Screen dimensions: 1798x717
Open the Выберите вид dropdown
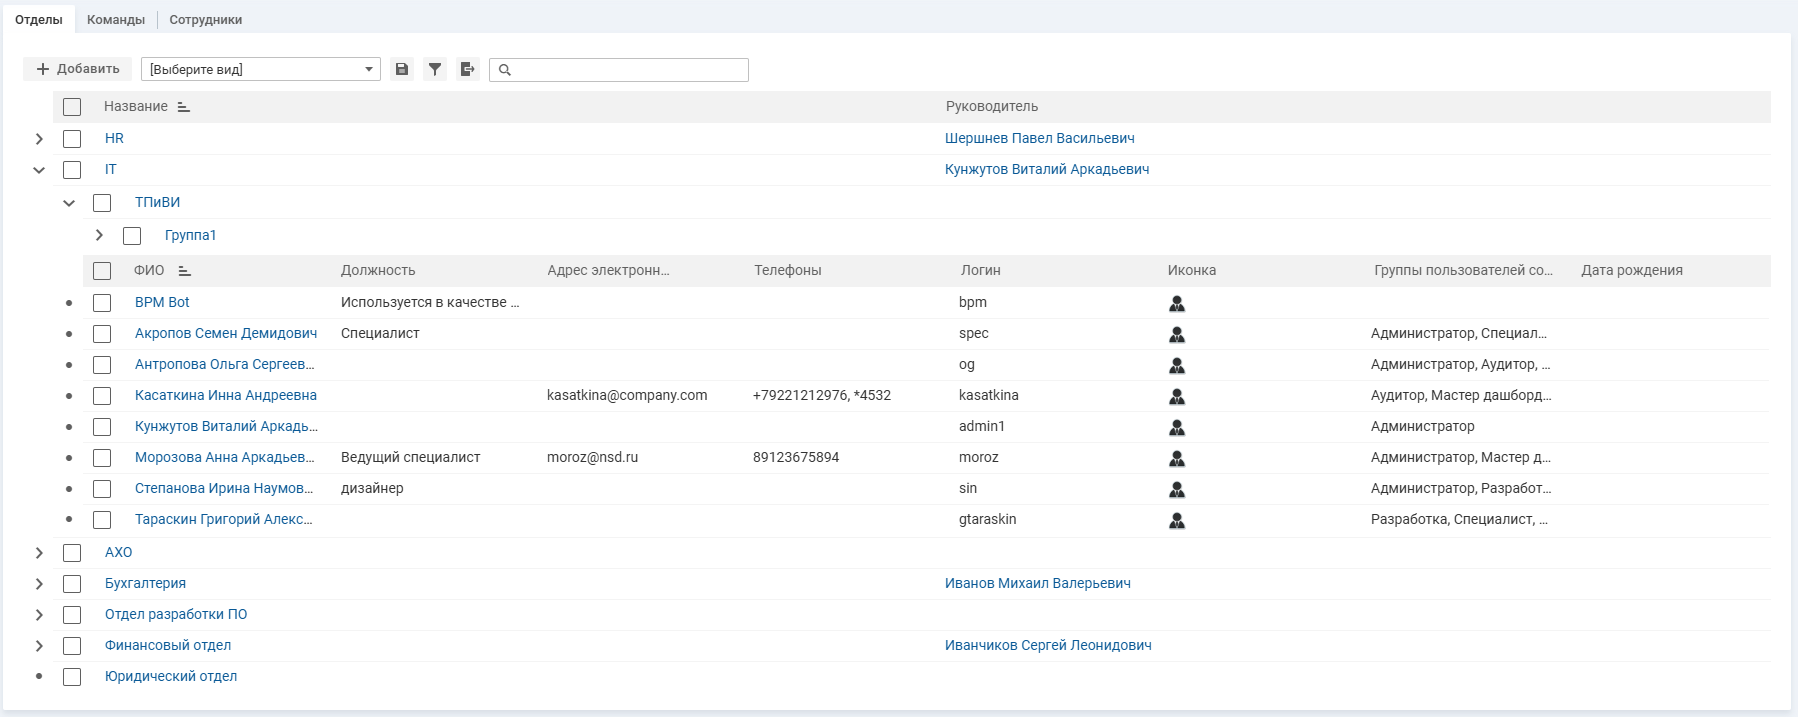(260, 69)
